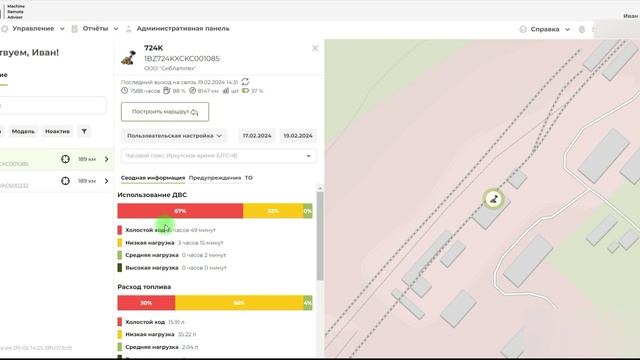
Task: Click the Расход топлива heading
Action: pos(144,287)
